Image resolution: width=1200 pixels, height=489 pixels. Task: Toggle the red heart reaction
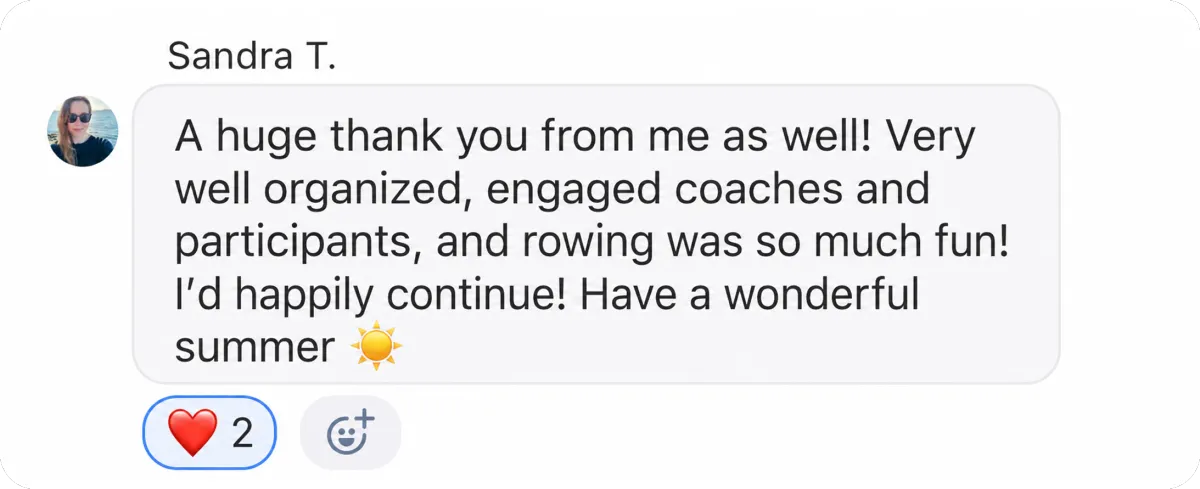click(209, 432)
